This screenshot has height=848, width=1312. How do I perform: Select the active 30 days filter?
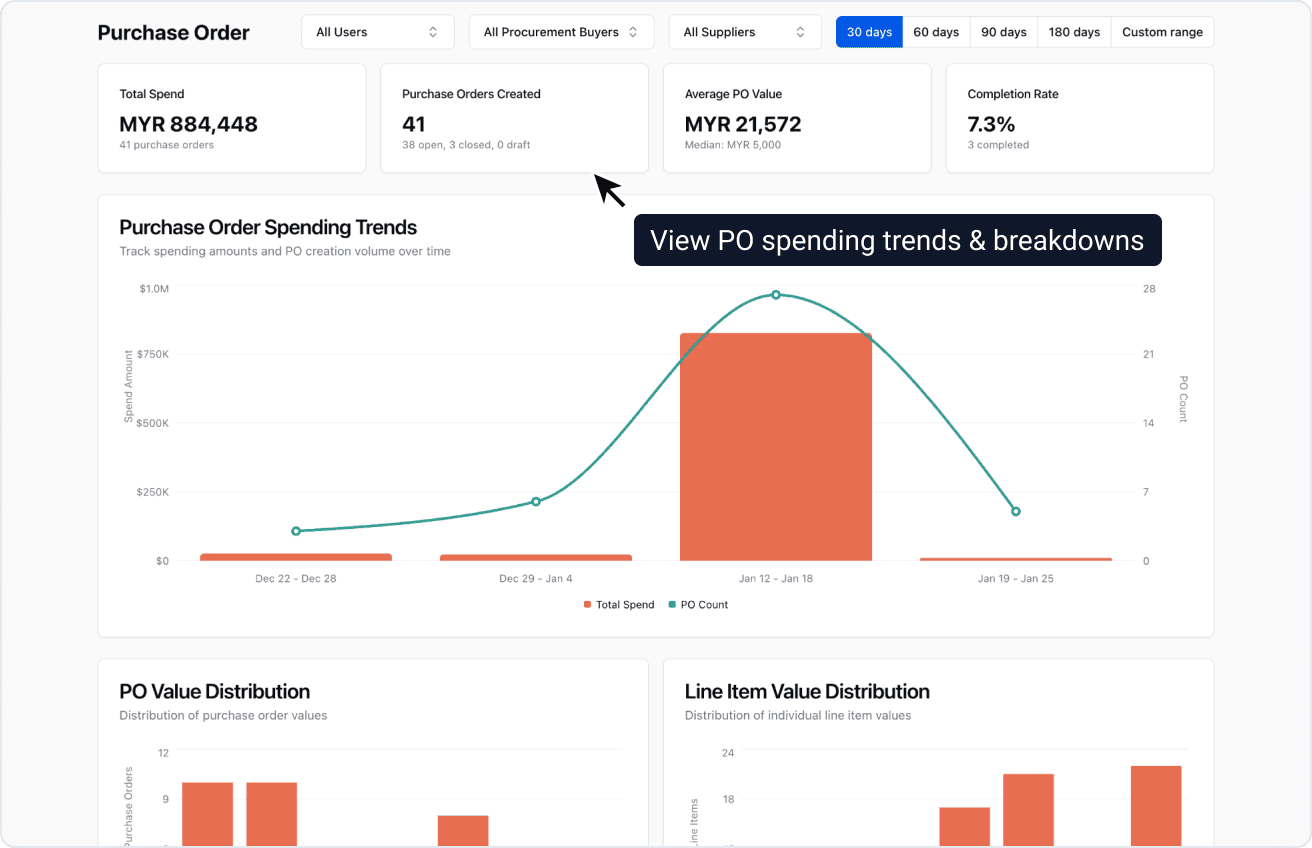pos(868,31)
